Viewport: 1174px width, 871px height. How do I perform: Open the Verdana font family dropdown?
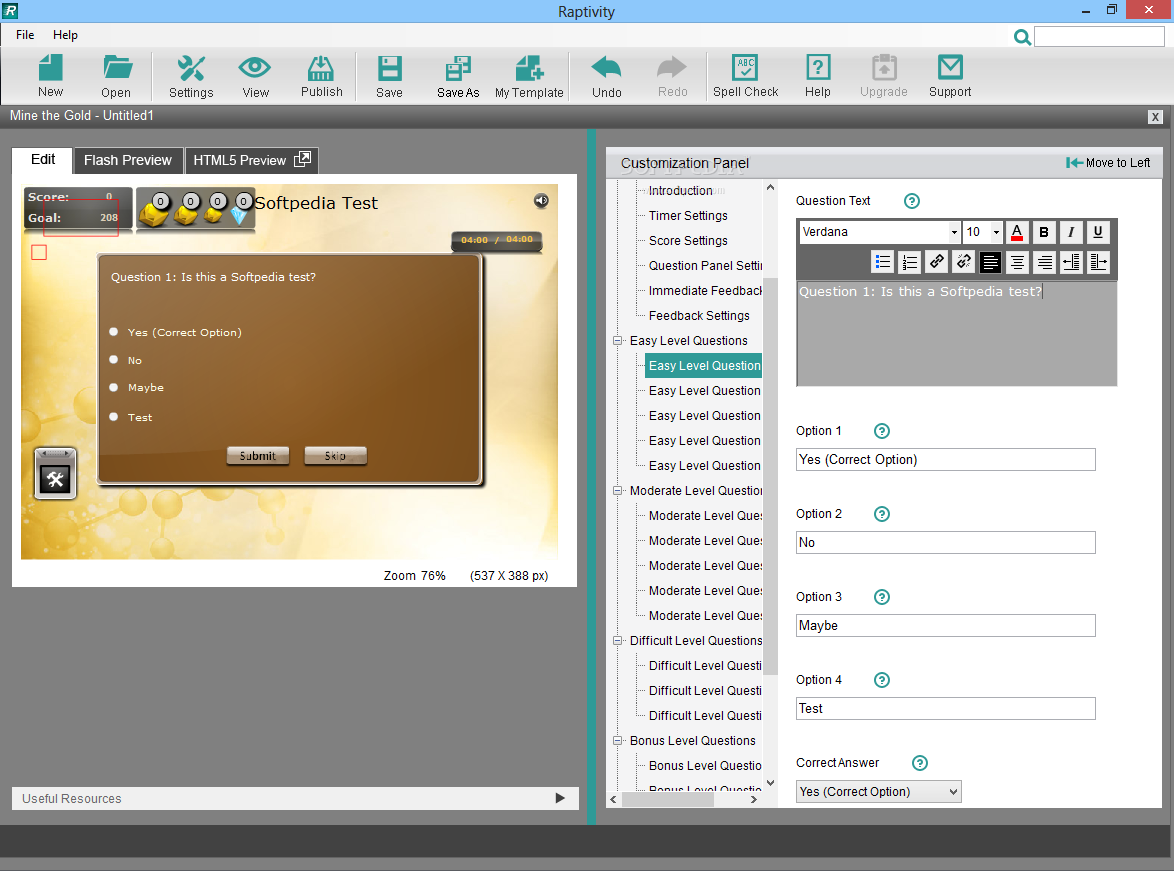pos(954,232)
